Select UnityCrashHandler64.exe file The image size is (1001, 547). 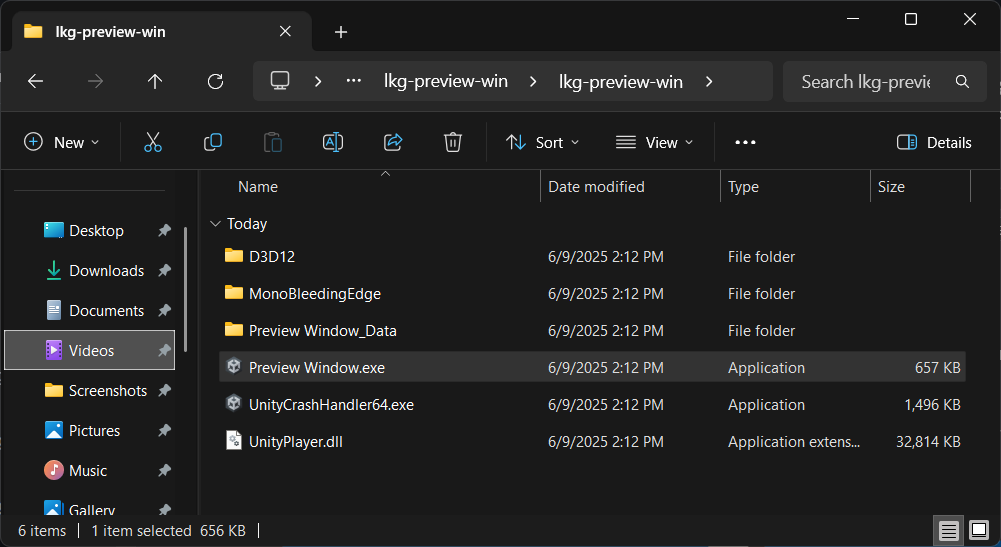coord(331,405)
